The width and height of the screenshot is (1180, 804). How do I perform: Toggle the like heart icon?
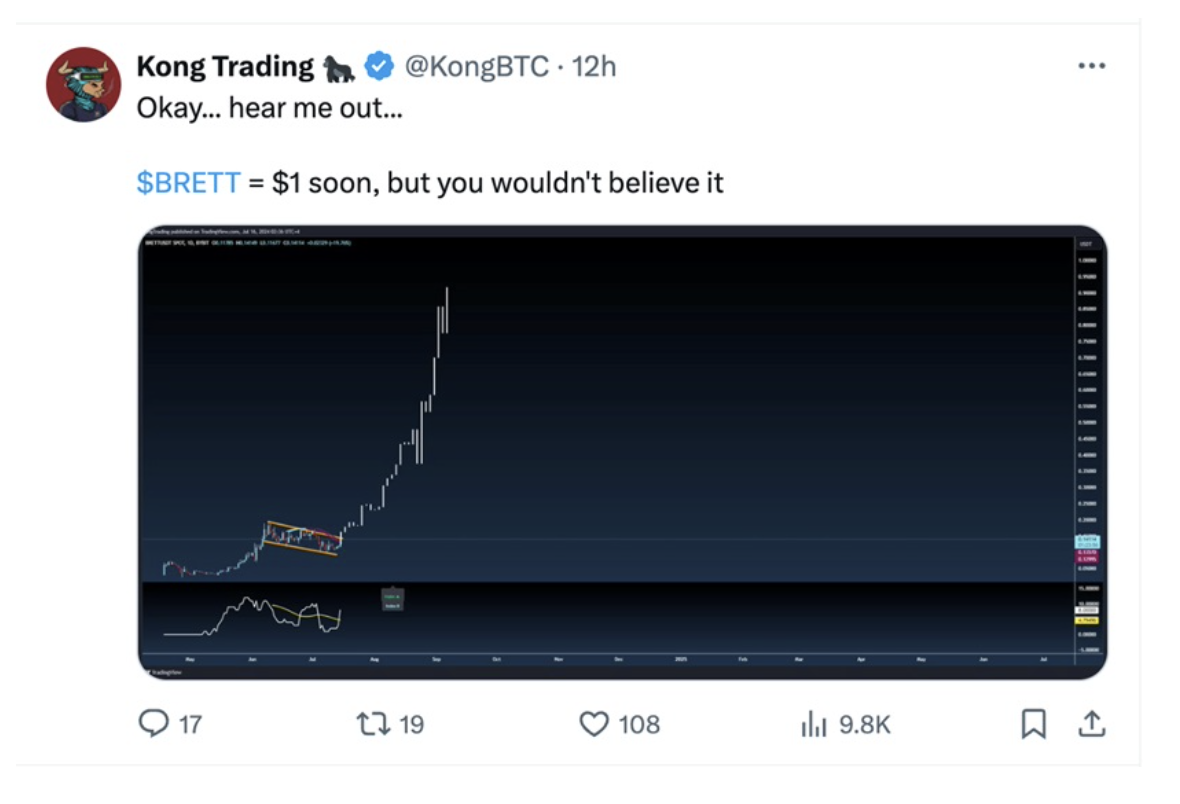pos(594,723)
